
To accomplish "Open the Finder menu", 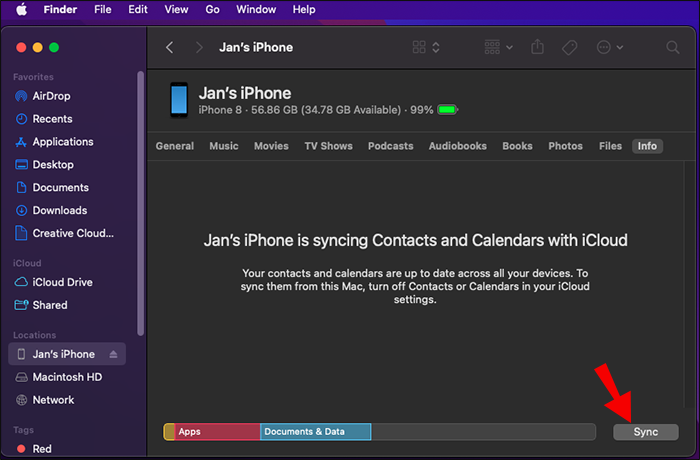I will click(60, 9).
